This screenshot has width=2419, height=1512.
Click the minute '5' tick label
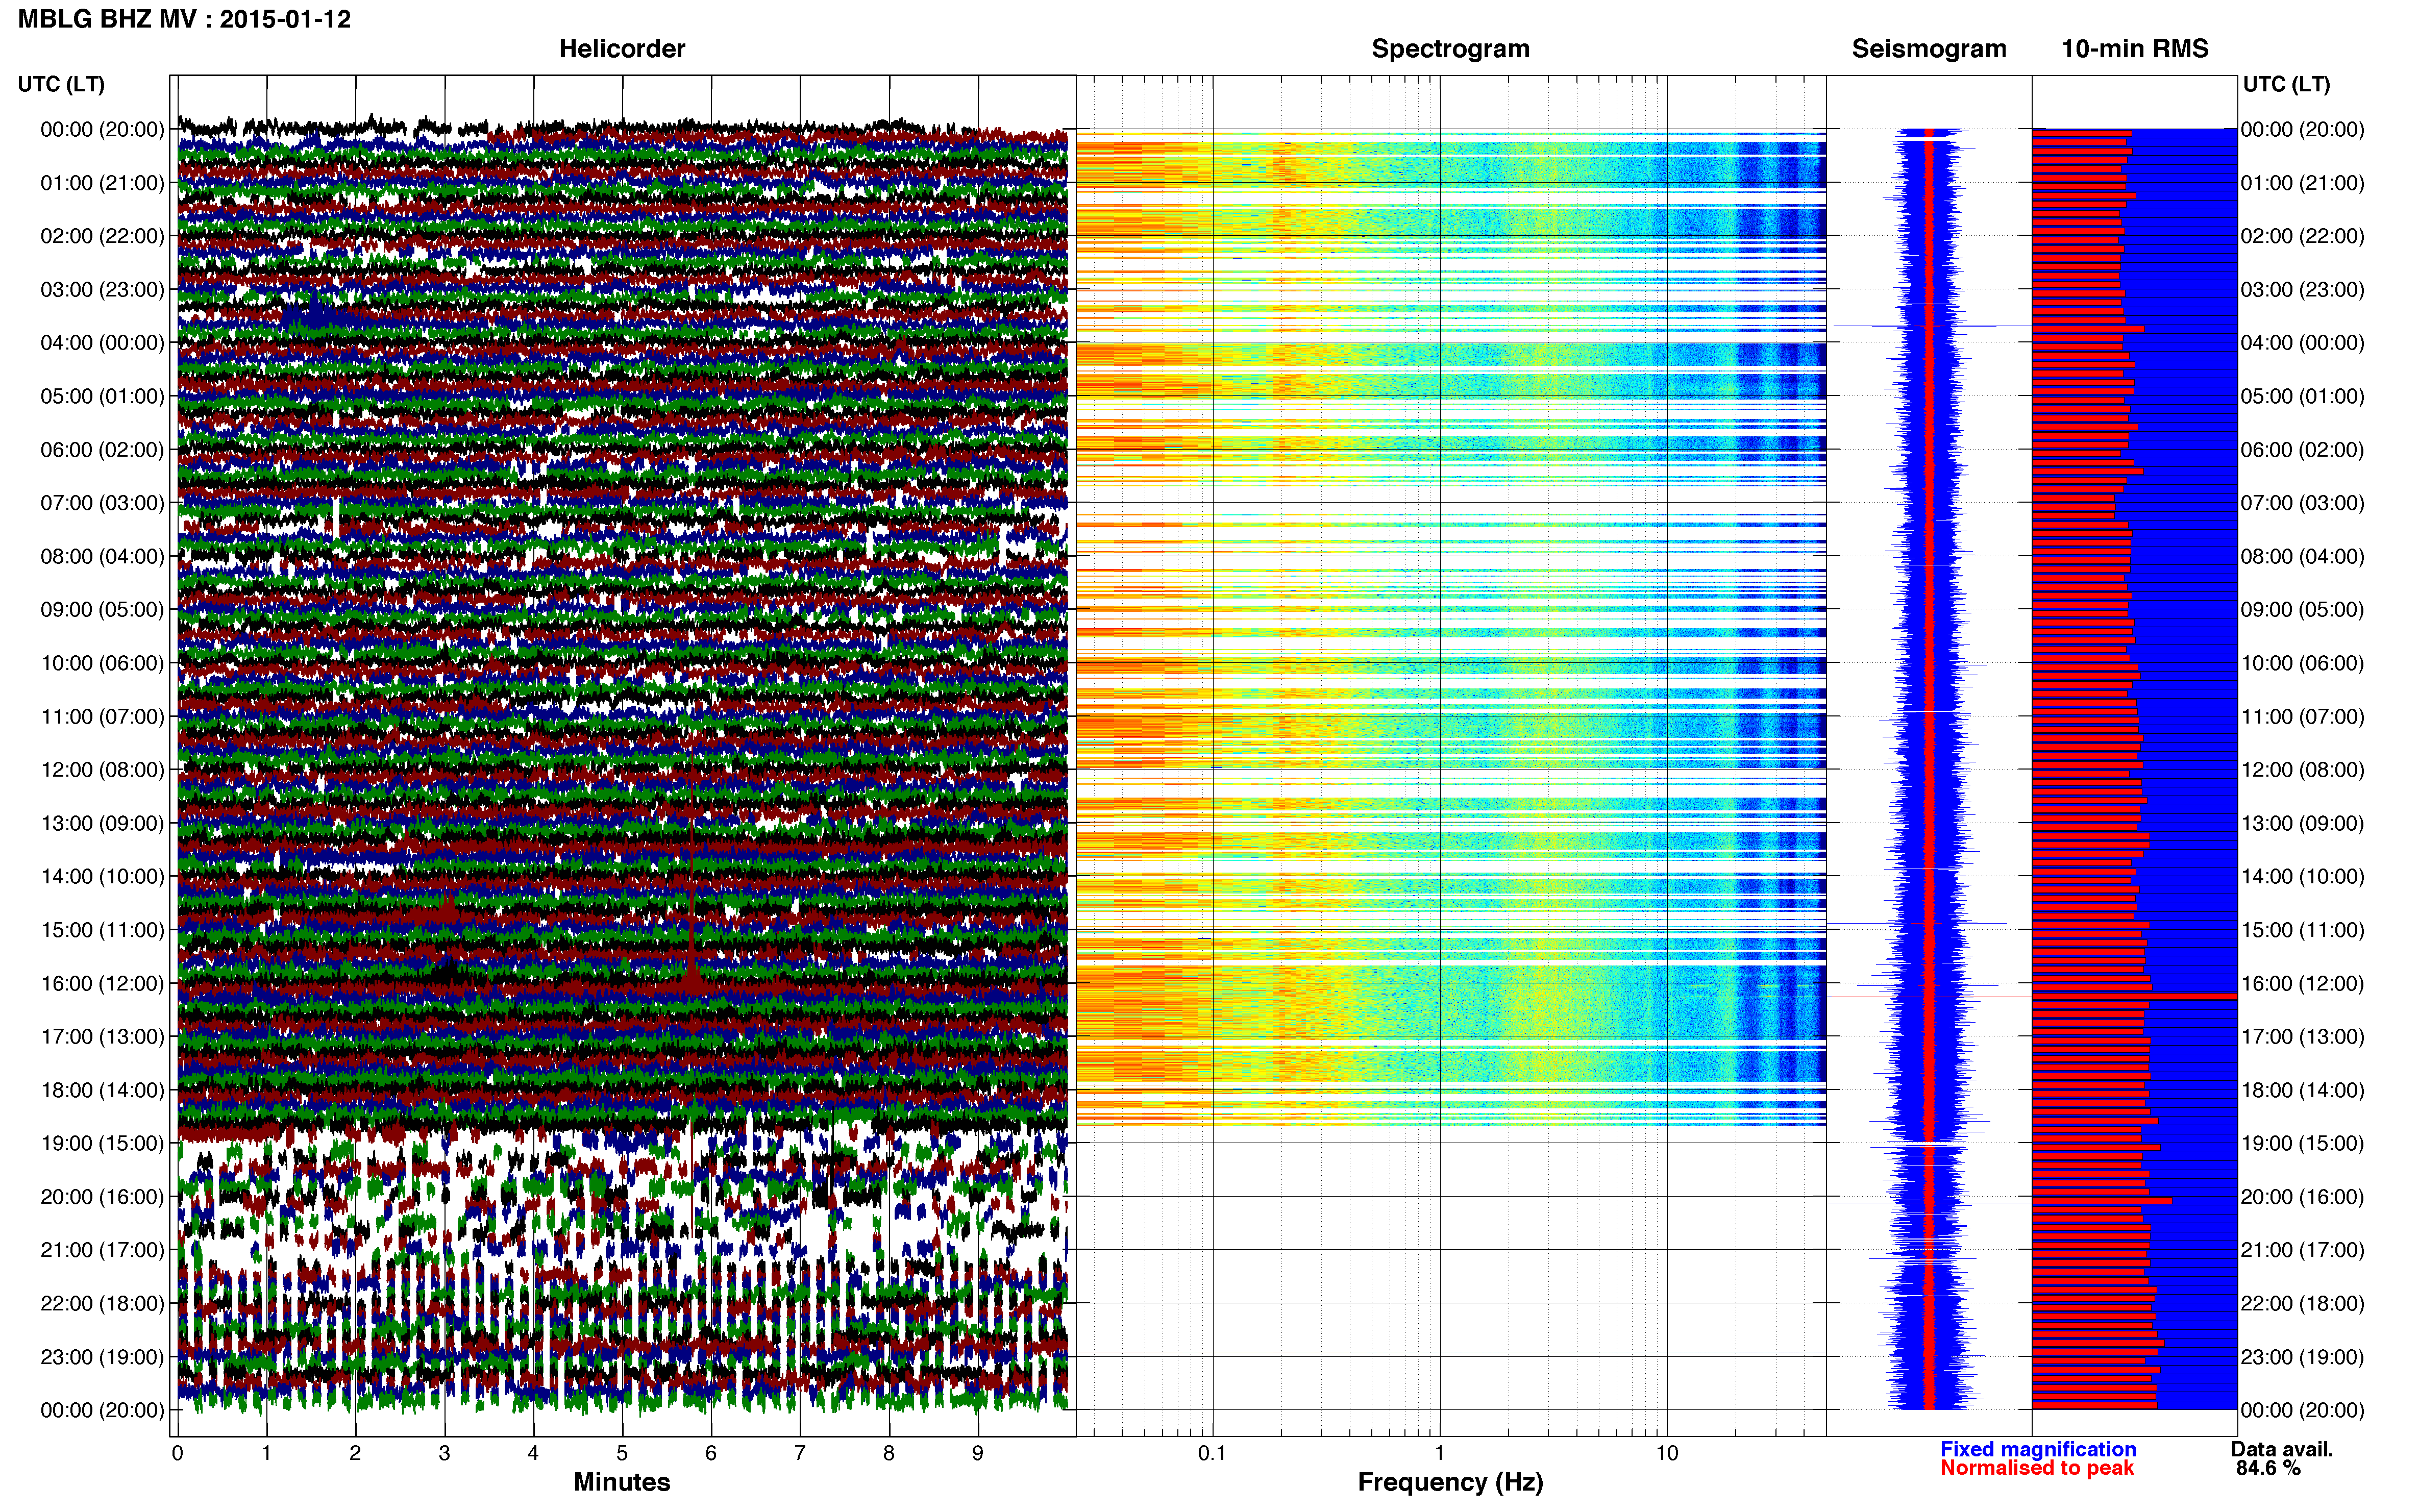tap(622, 1453)
